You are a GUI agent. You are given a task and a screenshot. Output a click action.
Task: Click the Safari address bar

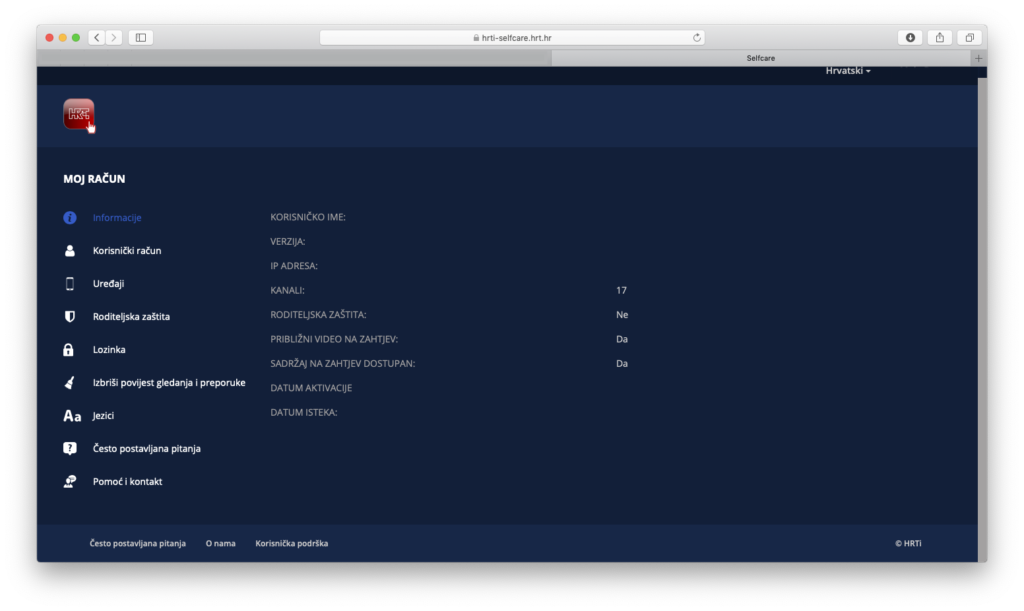coord(511,38)
